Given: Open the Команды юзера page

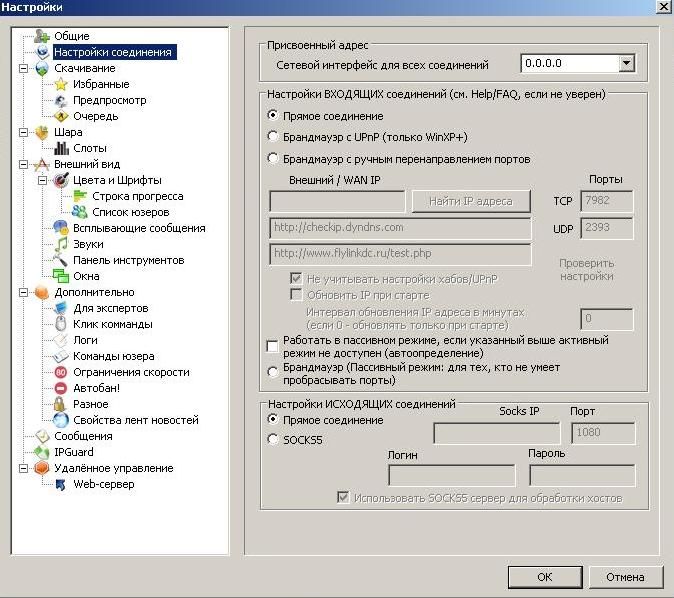Looking at the screenshot, I should 113,356.
